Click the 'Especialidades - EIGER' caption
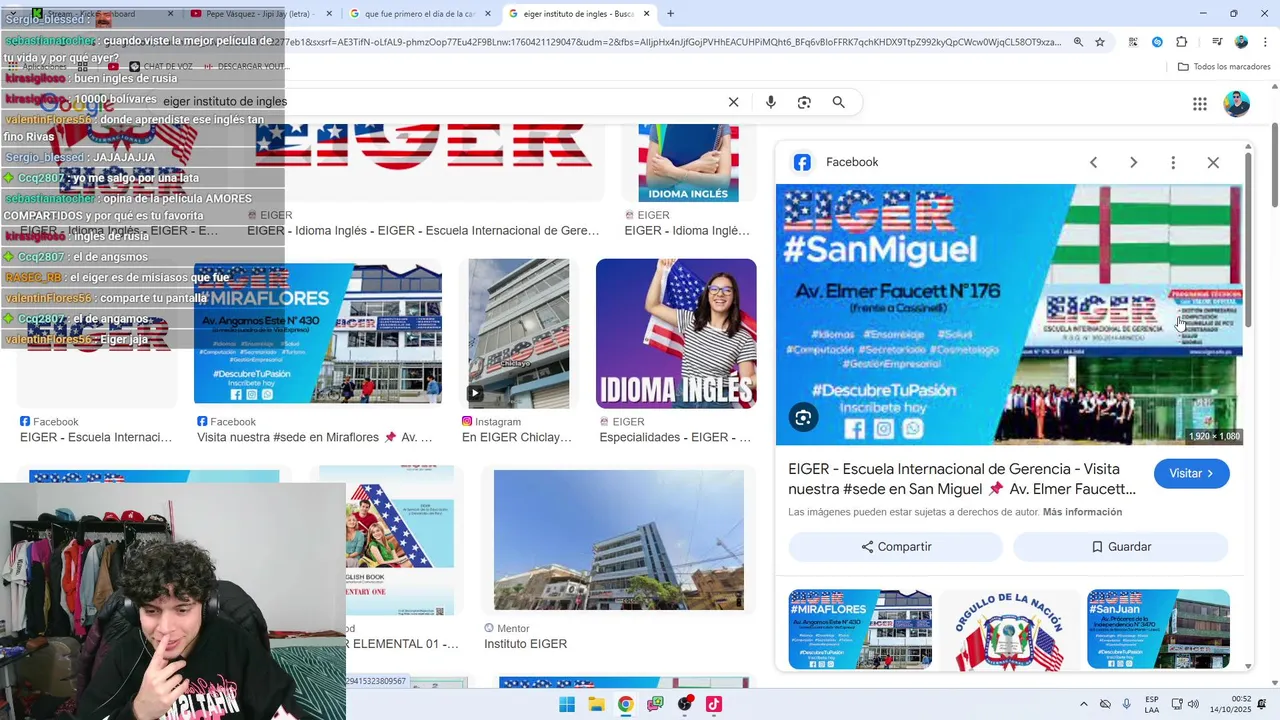The width and height of the screenshot is (1280, 720). pyautogui.click(x=675, y=437)
